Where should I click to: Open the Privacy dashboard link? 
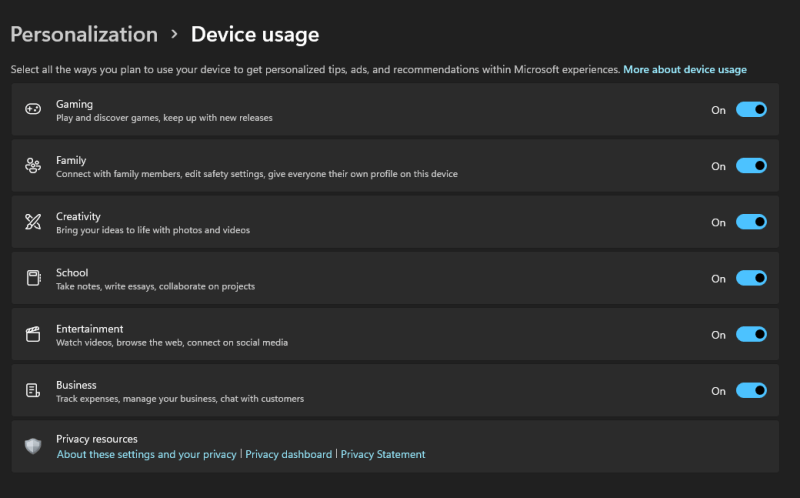[x=288, y=454]
